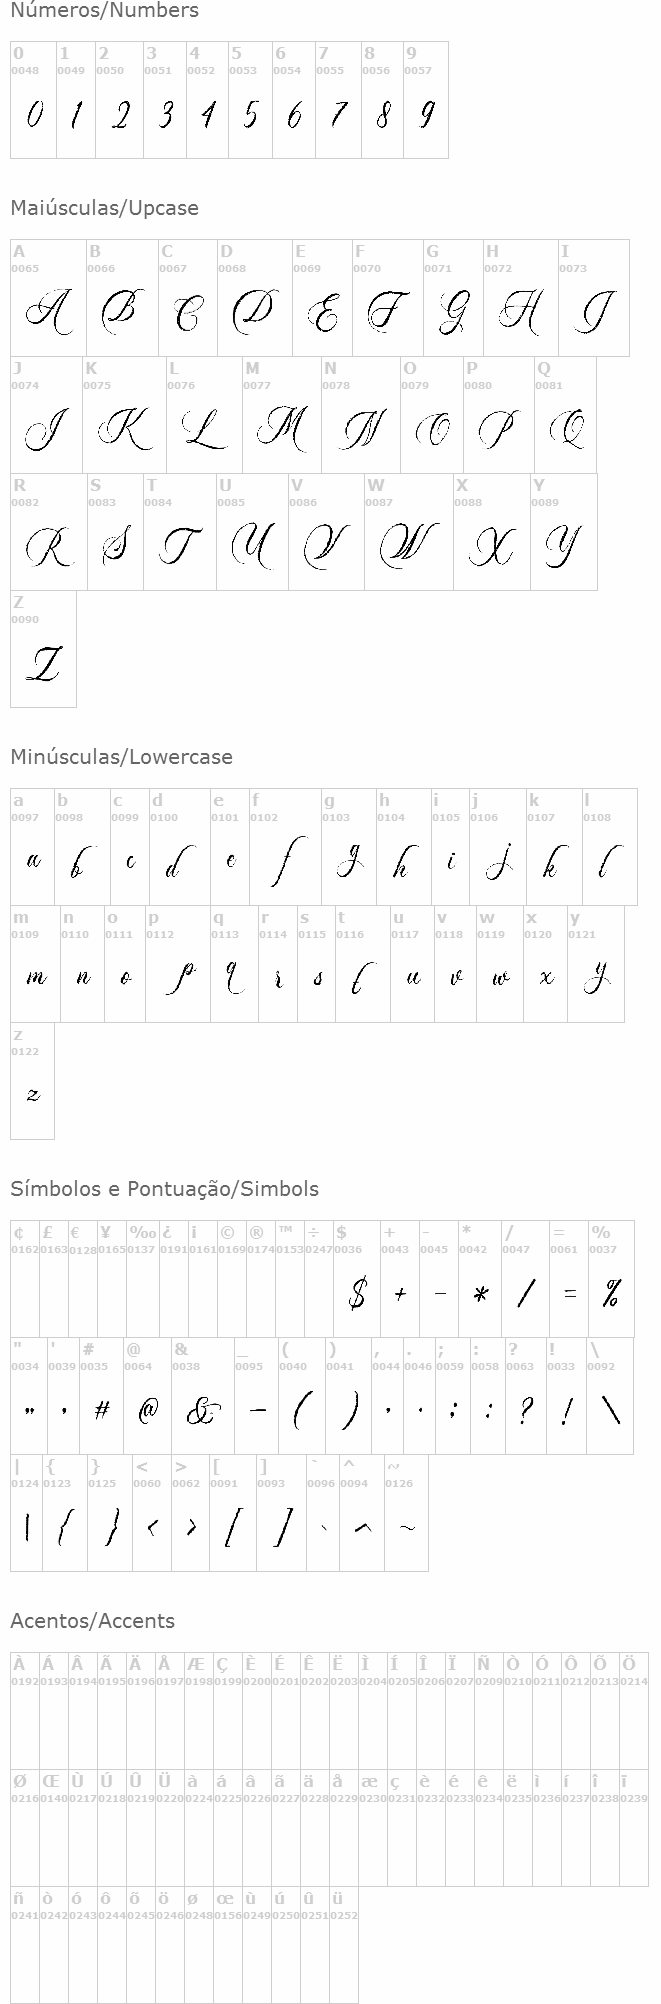Select the number 0 glyph cell
Viewport: 661px width, 2004px height.
33,100
